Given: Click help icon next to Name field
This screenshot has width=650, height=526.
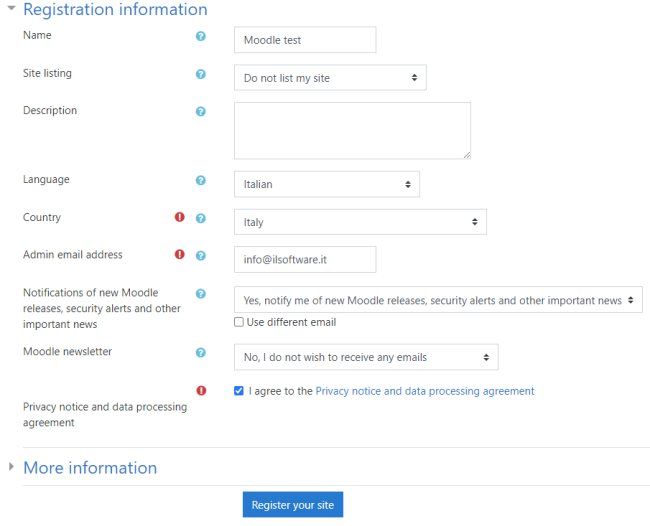Looking at the screenshot, I should pos(200,36).
